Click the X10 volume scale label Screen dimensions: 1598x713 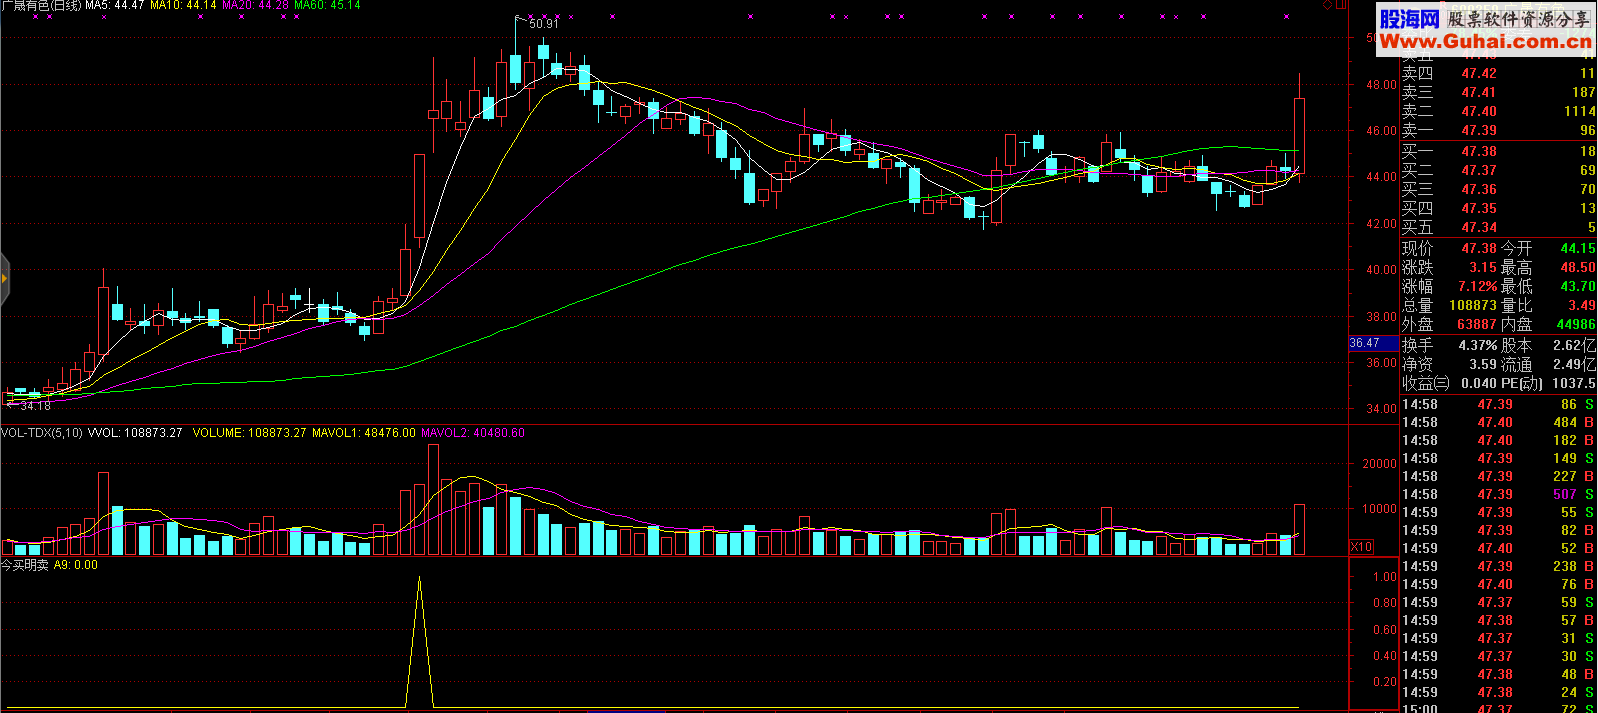pyautogui.click(x=1361, y=547)
